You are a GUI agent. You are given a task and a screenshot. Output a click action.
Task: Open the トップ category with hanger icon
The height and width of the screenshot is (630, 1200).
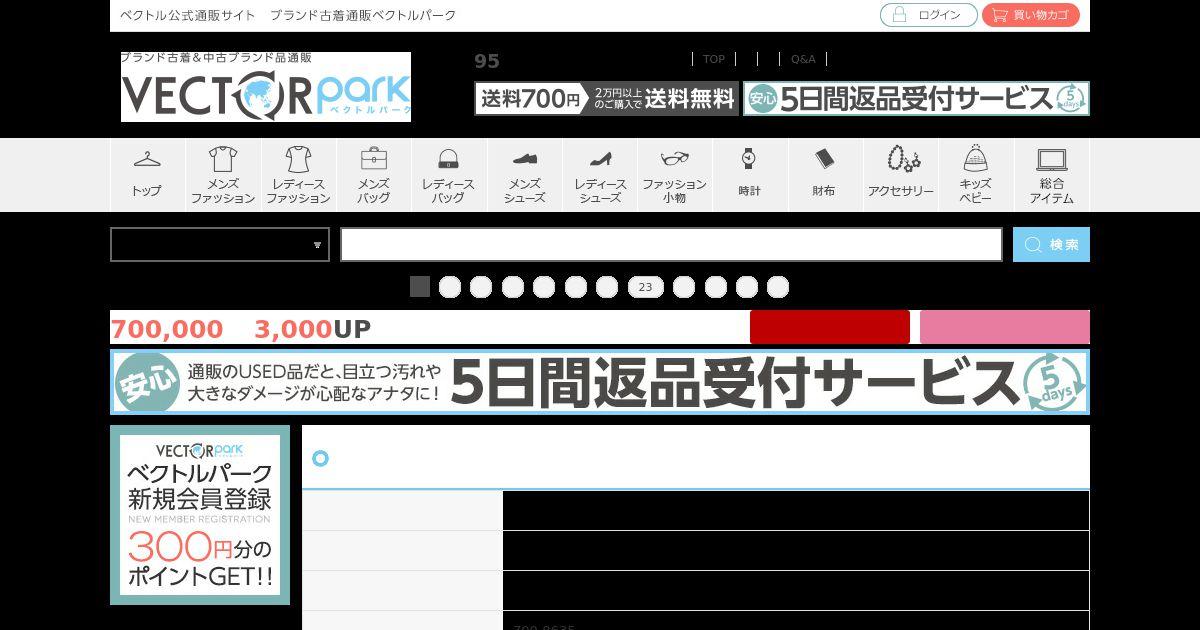coord(148,175)
